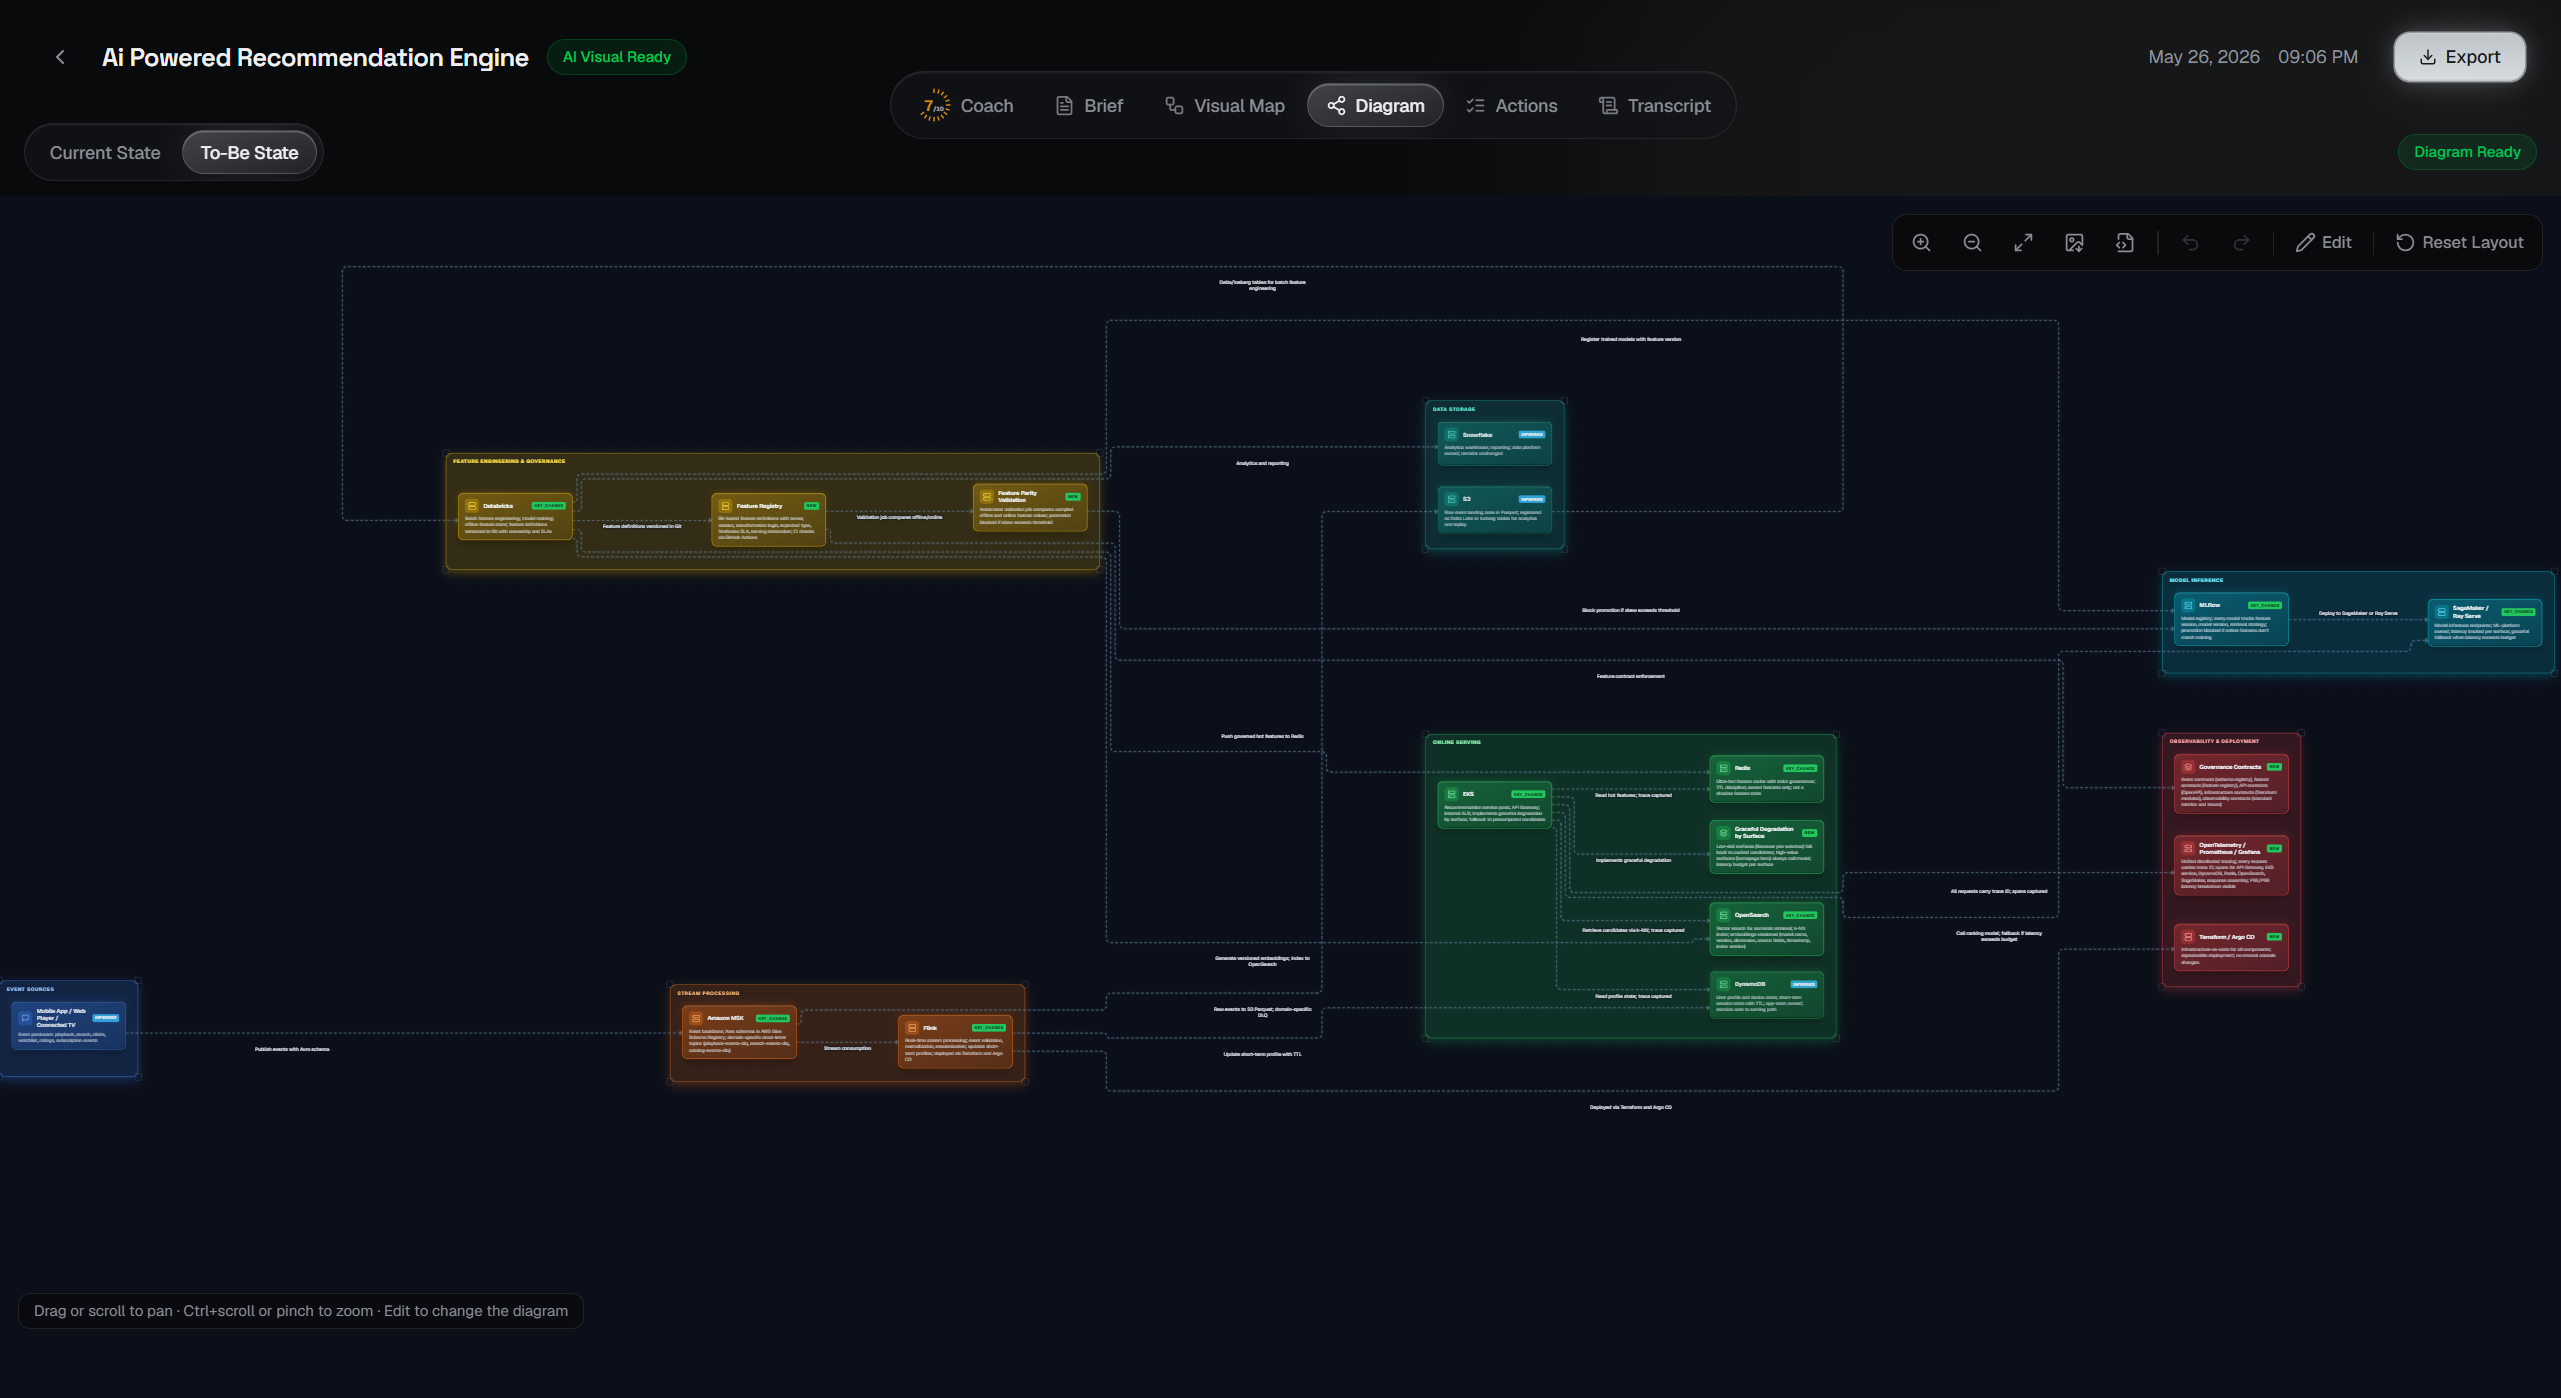This screenshot has height=1398, width=2561.
Task: Click the MLflow node icon
Action: [2188, 605]
